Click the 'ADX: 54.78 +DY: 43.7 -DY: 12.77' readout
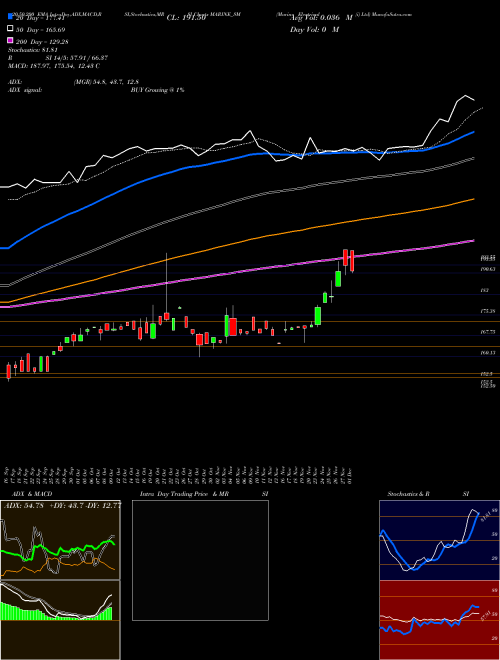Image resolution: width=500 pixels, height=660 pixels. [x=62, y=506]
